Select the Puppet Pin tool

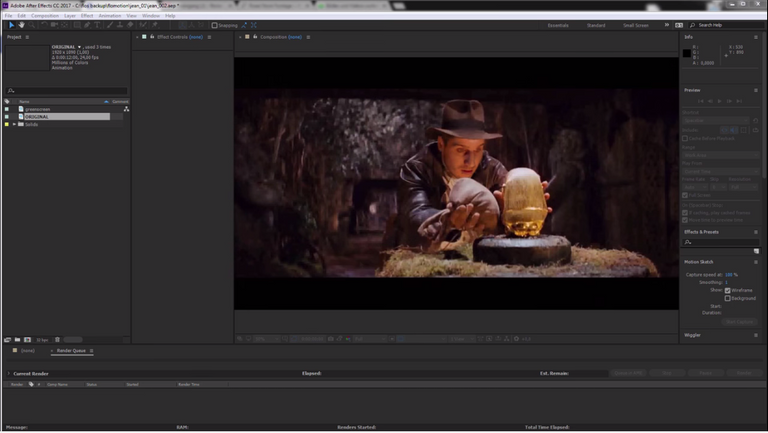coord(155,25)
